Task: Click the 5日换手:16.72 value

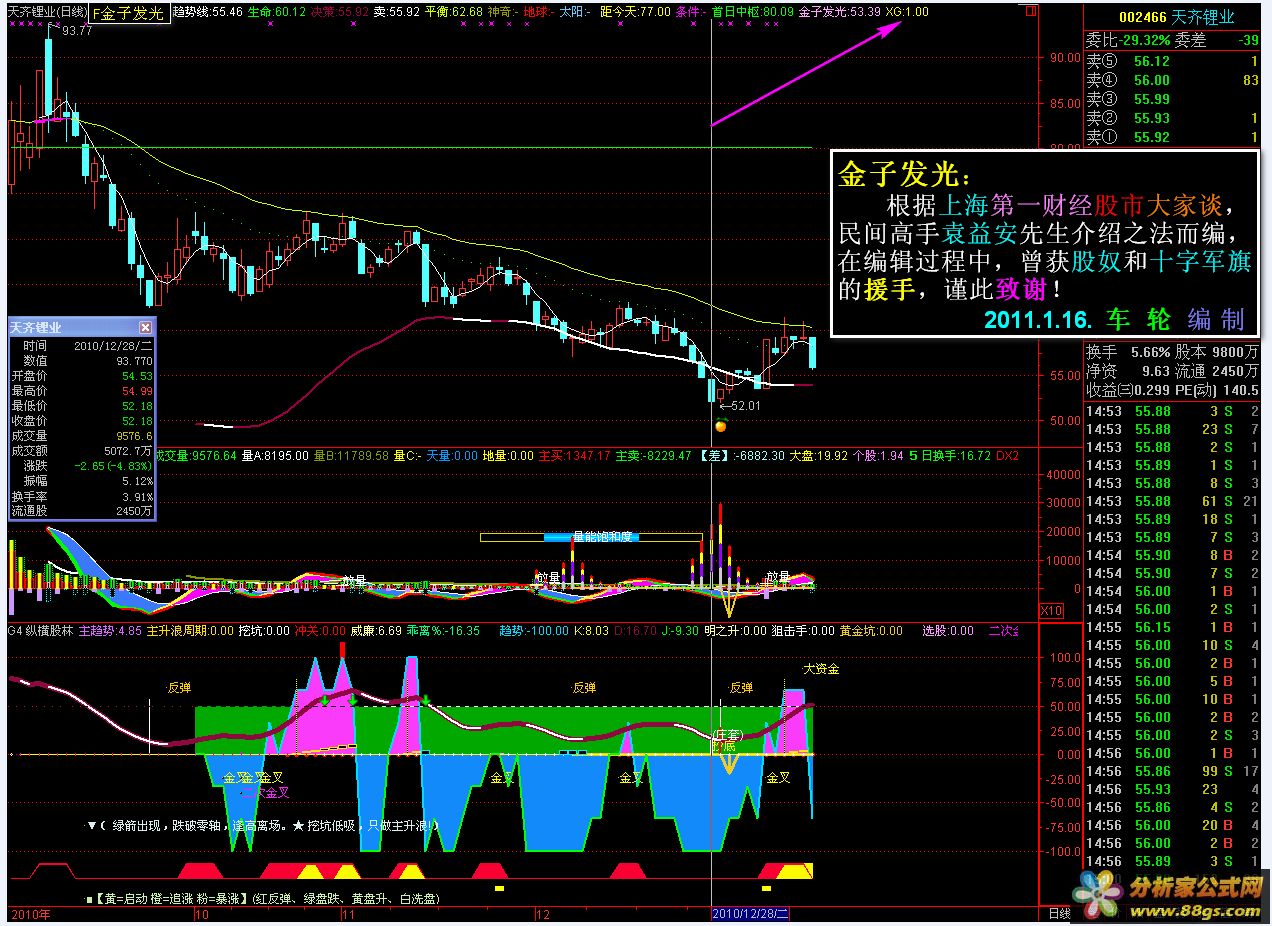Action: click(950, 456)
